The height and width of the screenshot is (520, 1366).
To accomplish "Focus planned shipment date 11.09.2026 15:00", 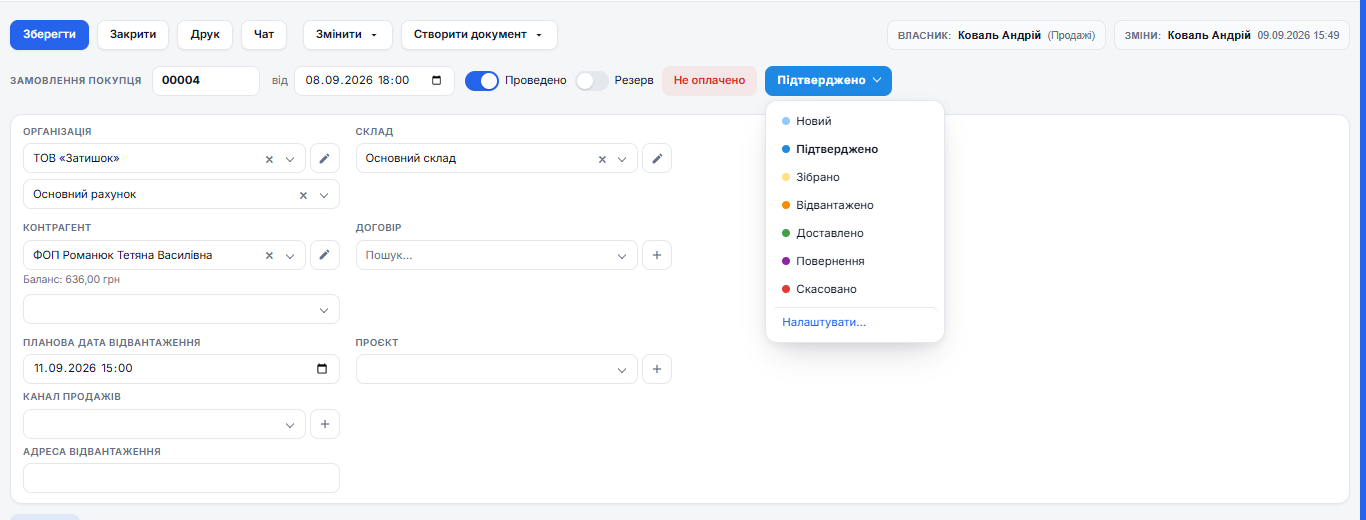I will point(181,369).
